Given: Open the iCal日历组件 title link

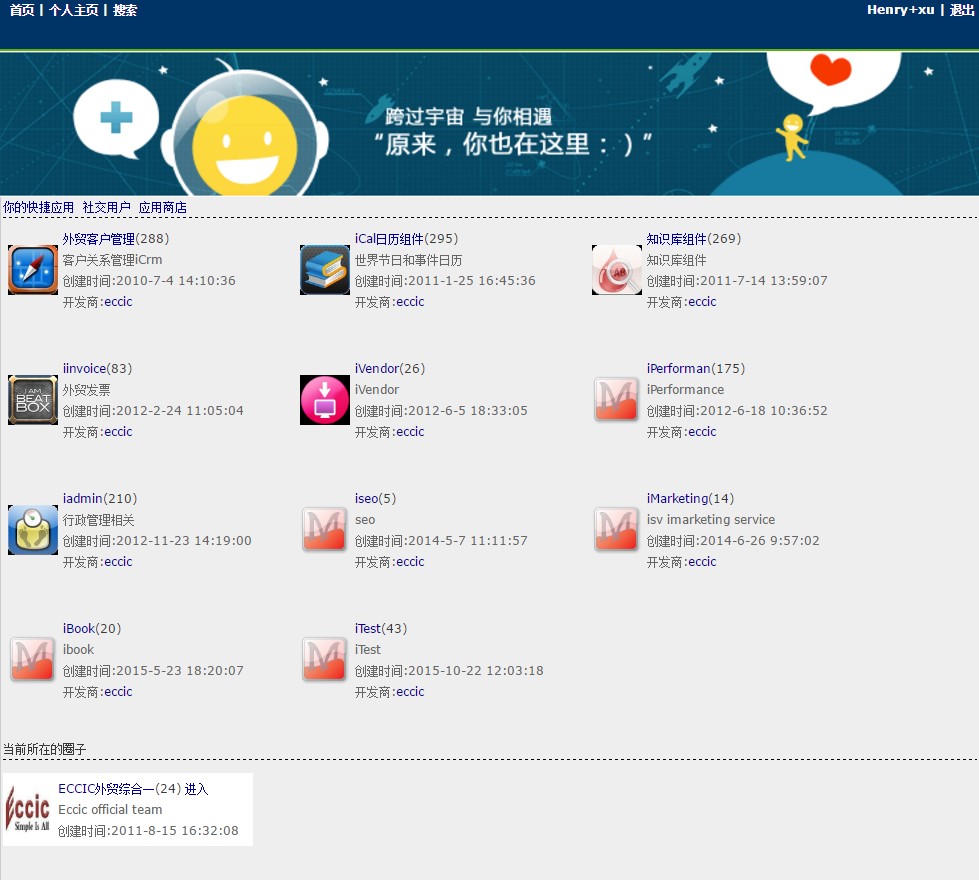Looking at the screenshot, I should [x=389, y=239].
